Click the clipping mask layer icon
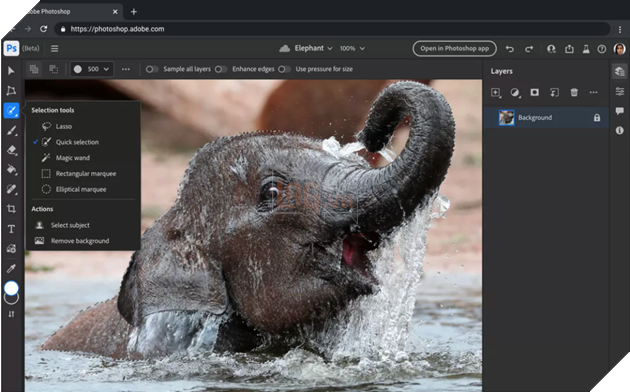Viewport: 630px width, 392px height. click(x=554, y=93)
